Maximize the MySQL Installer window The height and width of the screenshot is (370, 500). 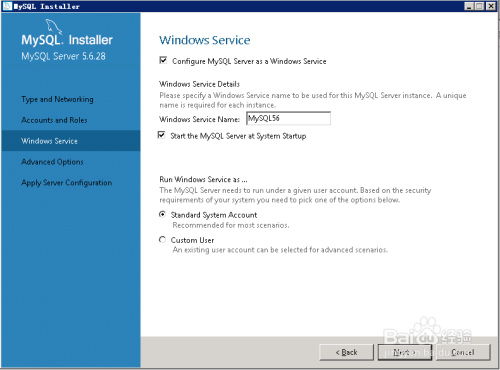point(479,6)
